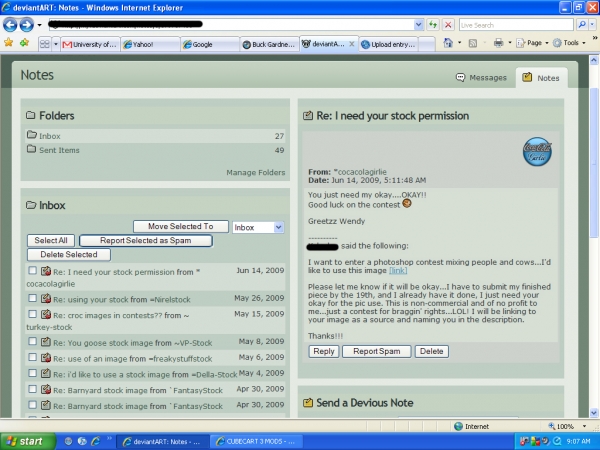Click the Home icon in command bar
This screenshot has height=450, width=600.
click(448, 43)
